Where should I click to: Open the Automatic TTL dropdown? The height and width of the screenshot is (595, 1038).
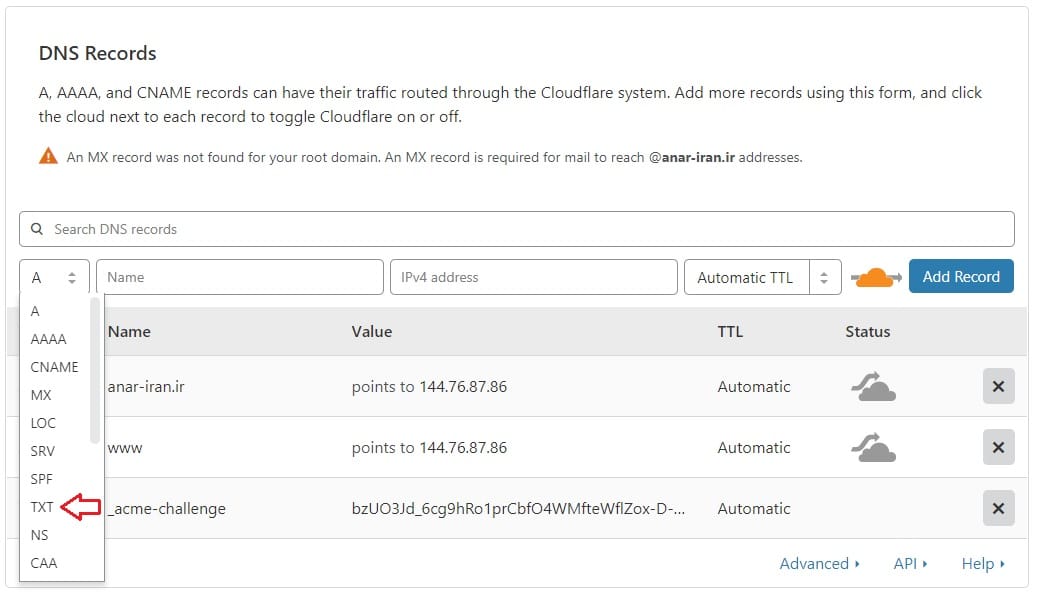pyautogui.click(x=761, y=278)
